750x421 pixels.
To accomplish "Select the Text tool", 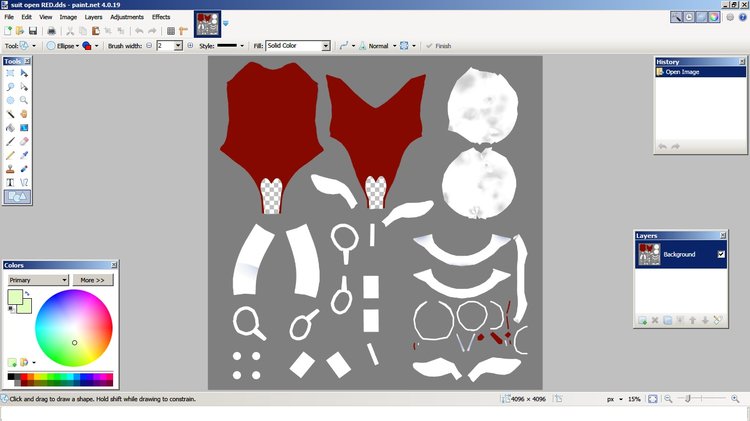I will [x=10, y=183].
